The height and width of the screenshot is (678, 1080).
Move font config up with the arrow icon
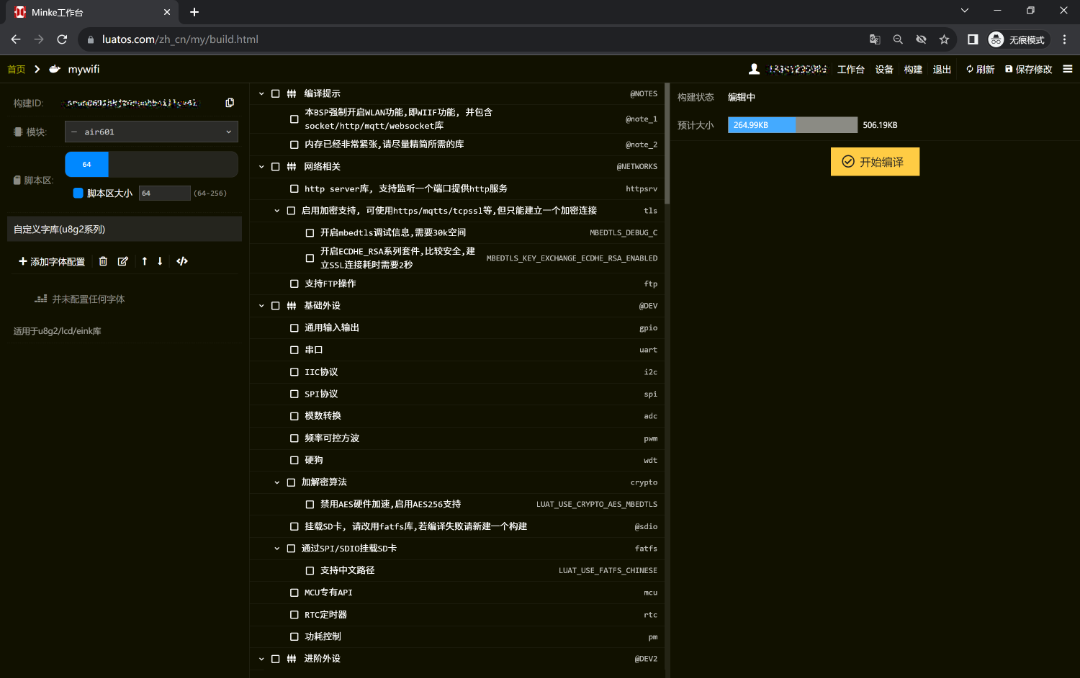tap(144, 261)
